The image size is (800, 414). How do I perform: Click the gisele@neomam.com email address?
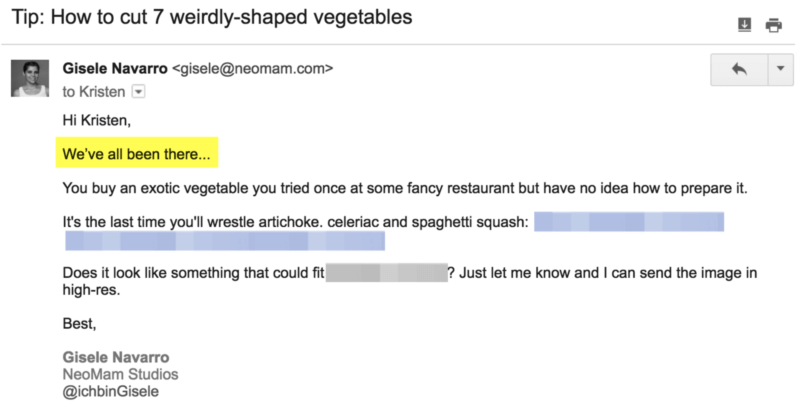point(252,69)
